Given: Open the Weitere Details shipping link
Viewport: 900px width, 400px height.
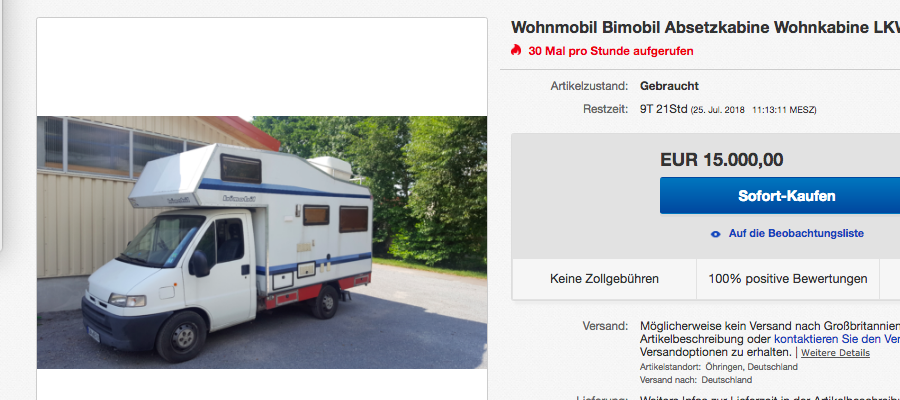Looking at the screenshot, I should pyautogui.click(x=835, y=352).
